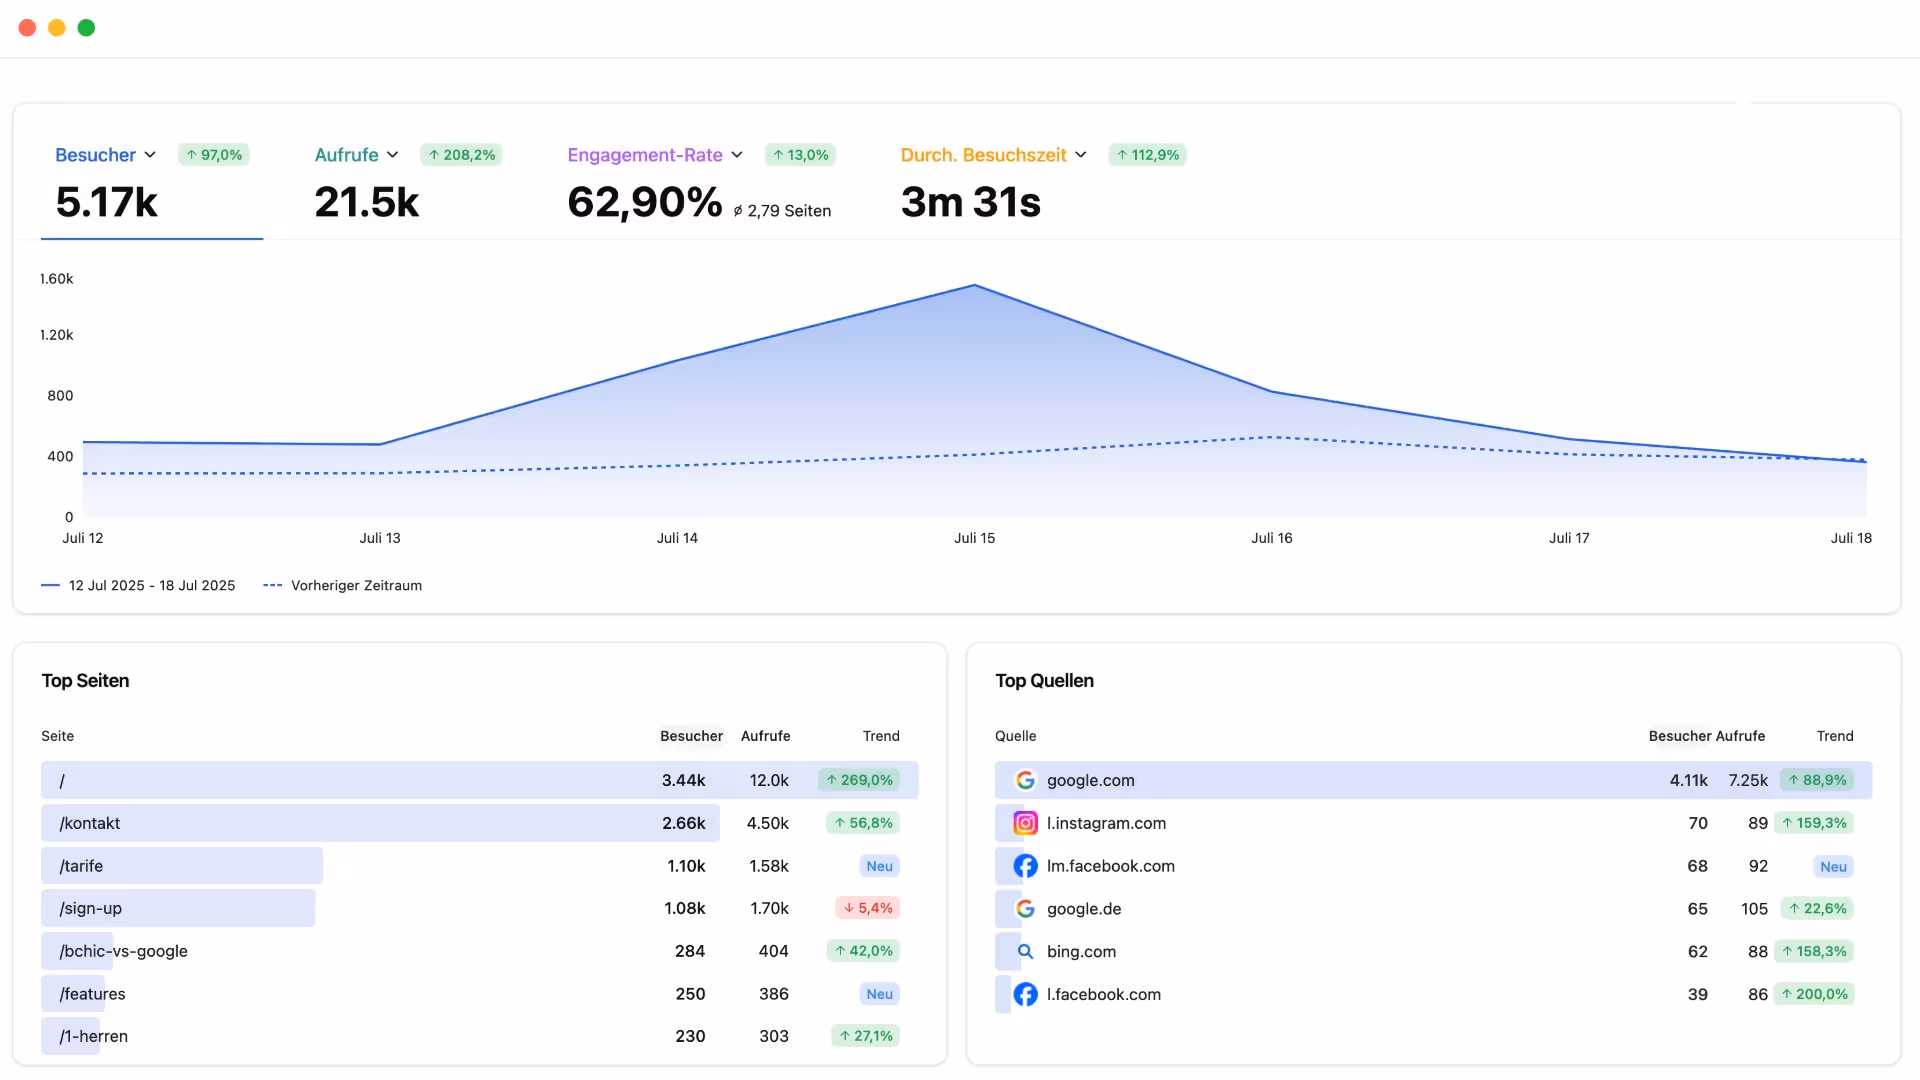Click the Instagram icon in Top Quellen
The image size is (1920, 1080).
click(x=1025, y=823)
